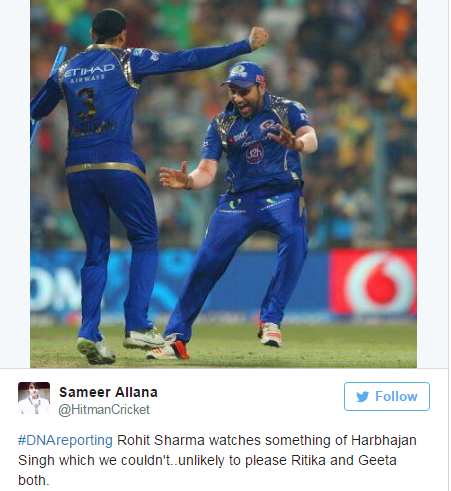The height and width of the screenshot is (491, 451).
Task: Click the round chest sponsor logo on jersey
Action: (255, 153)
